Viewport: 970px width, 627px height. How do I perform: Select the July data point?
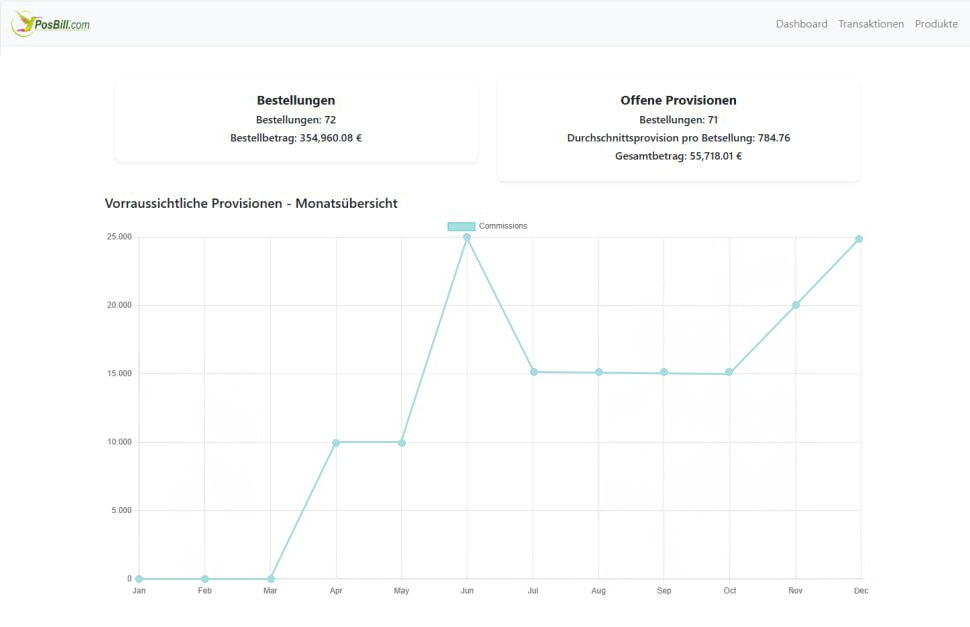(x=533, y=372)
